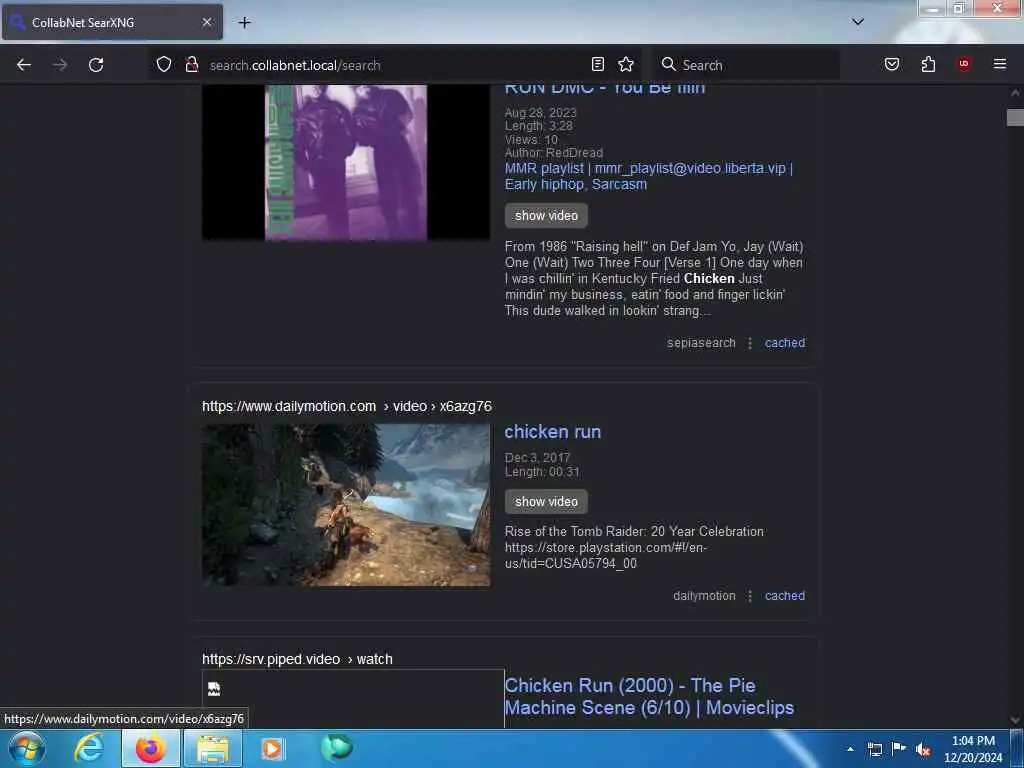Open the RUN DMC video thumbnail
Viewport: 1024px width, 768px height.
click(x=345, y=162)
